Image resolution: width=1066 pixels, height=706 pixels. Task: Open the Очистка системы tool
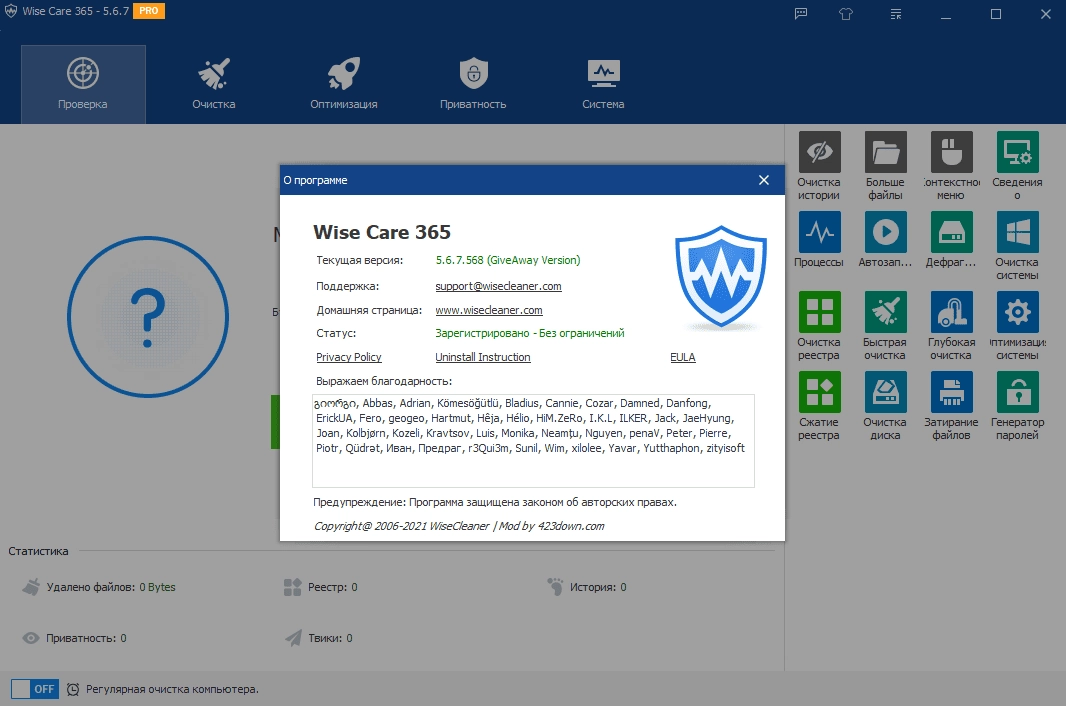click(x=1017, y=246)
